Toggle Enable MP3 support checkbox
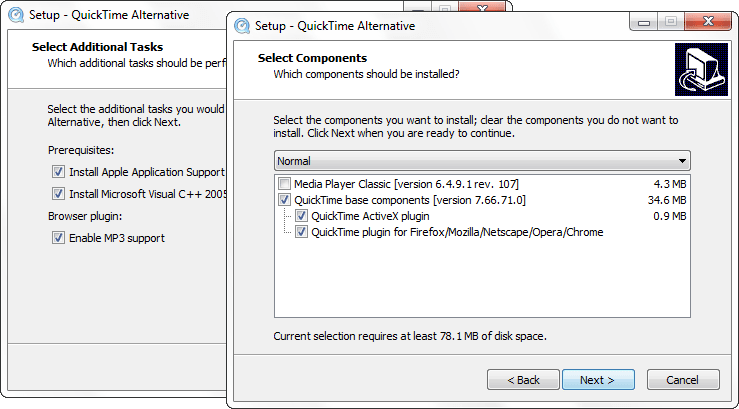 (x=58, y=238)
